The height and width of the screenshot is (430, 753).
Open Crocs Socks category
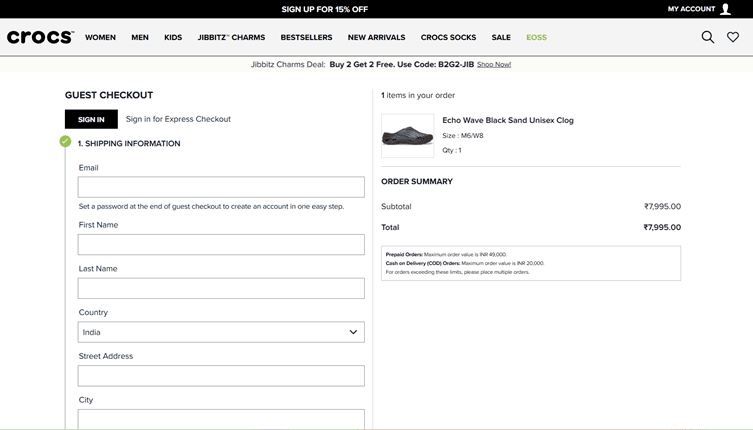coord(449,37)
